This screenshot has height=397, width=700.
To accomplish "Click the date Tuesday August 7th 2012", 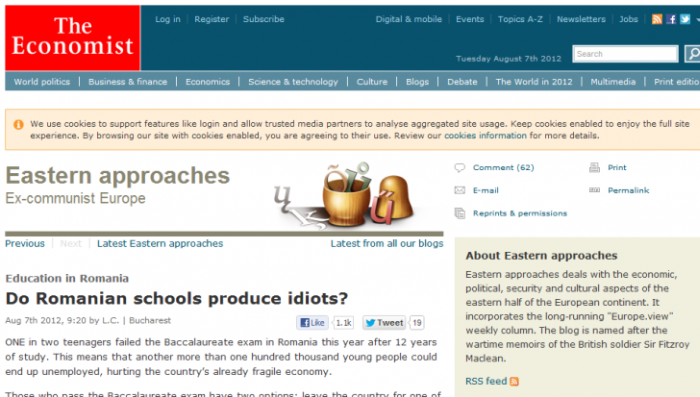I will 508,59.
